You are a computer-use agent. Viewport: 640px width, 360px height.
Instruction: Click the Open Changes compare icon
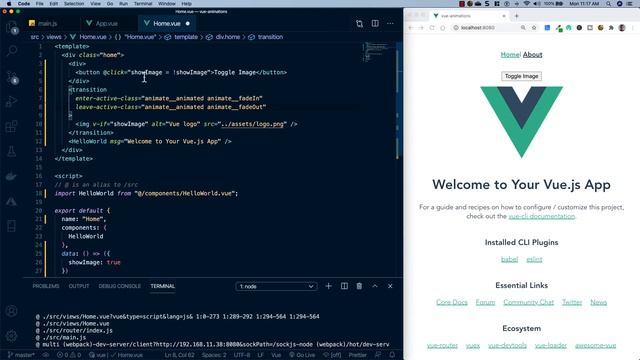pyautogui.click(x=359, y=24)
